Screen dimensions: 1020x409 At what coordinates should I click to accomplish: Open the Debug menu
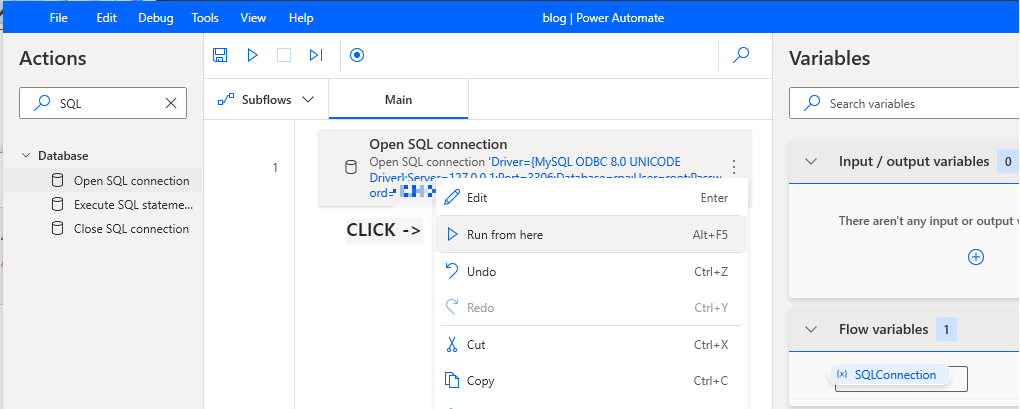pyautogui.click(x=155, y=18)
